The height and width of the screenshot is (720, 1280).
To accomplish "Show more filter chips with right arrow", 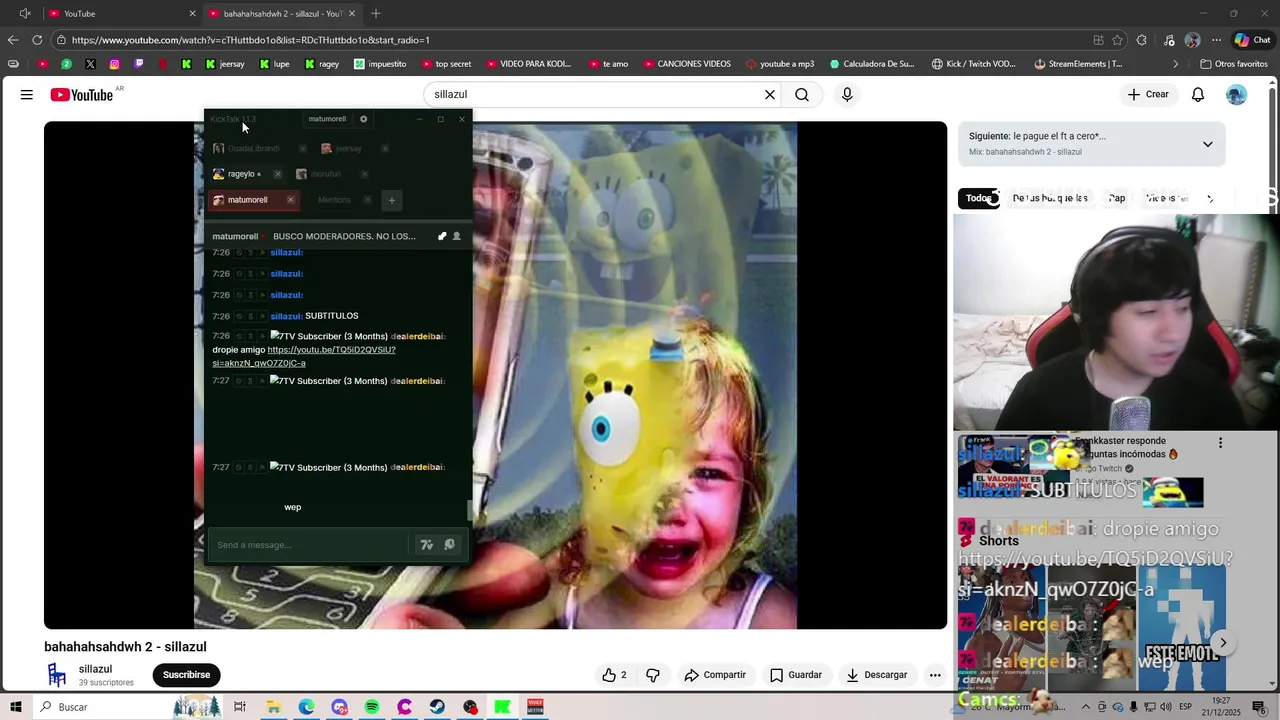I will (1210, 198).
